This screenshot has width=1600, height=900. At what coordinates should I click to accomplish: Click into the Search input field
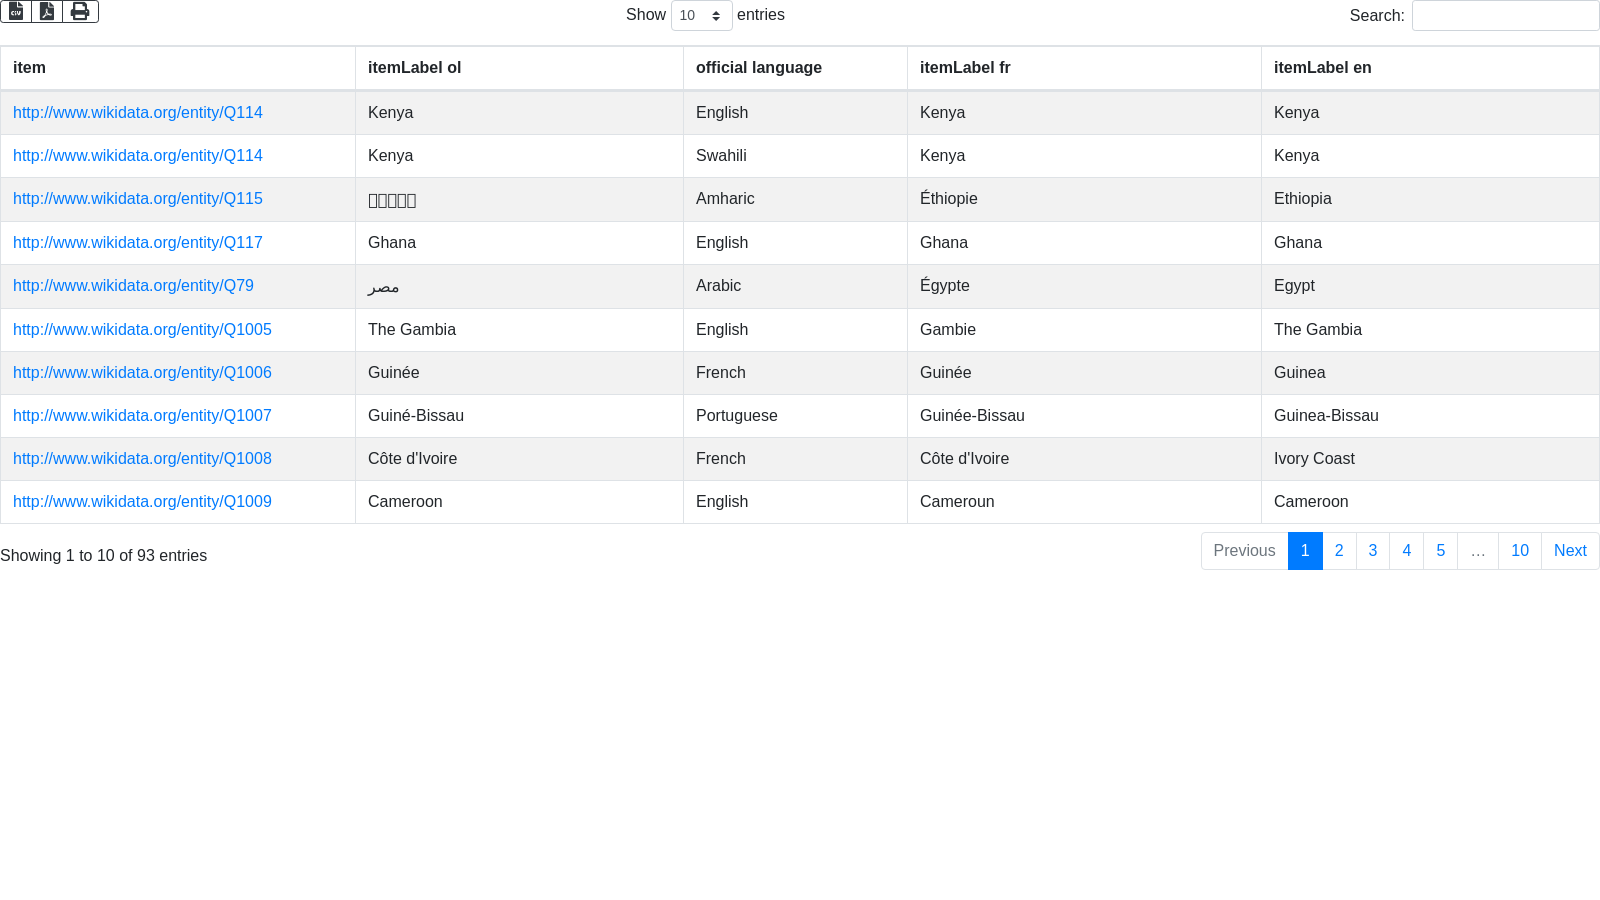click(x=1505, y=16)
